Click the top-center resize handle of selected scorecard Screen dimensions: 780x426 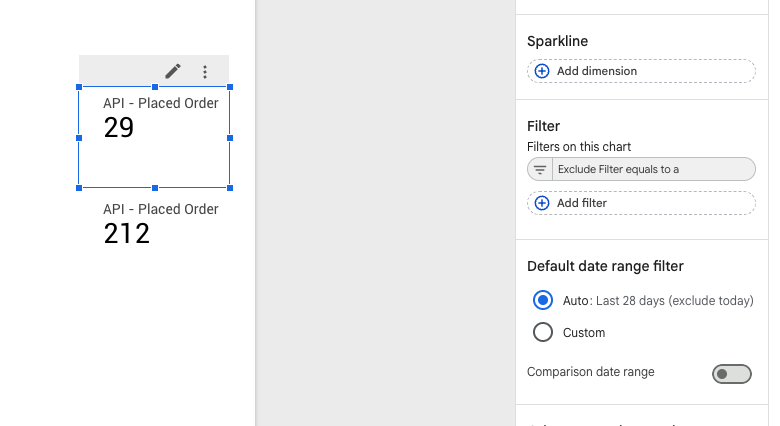click(154, 87)
